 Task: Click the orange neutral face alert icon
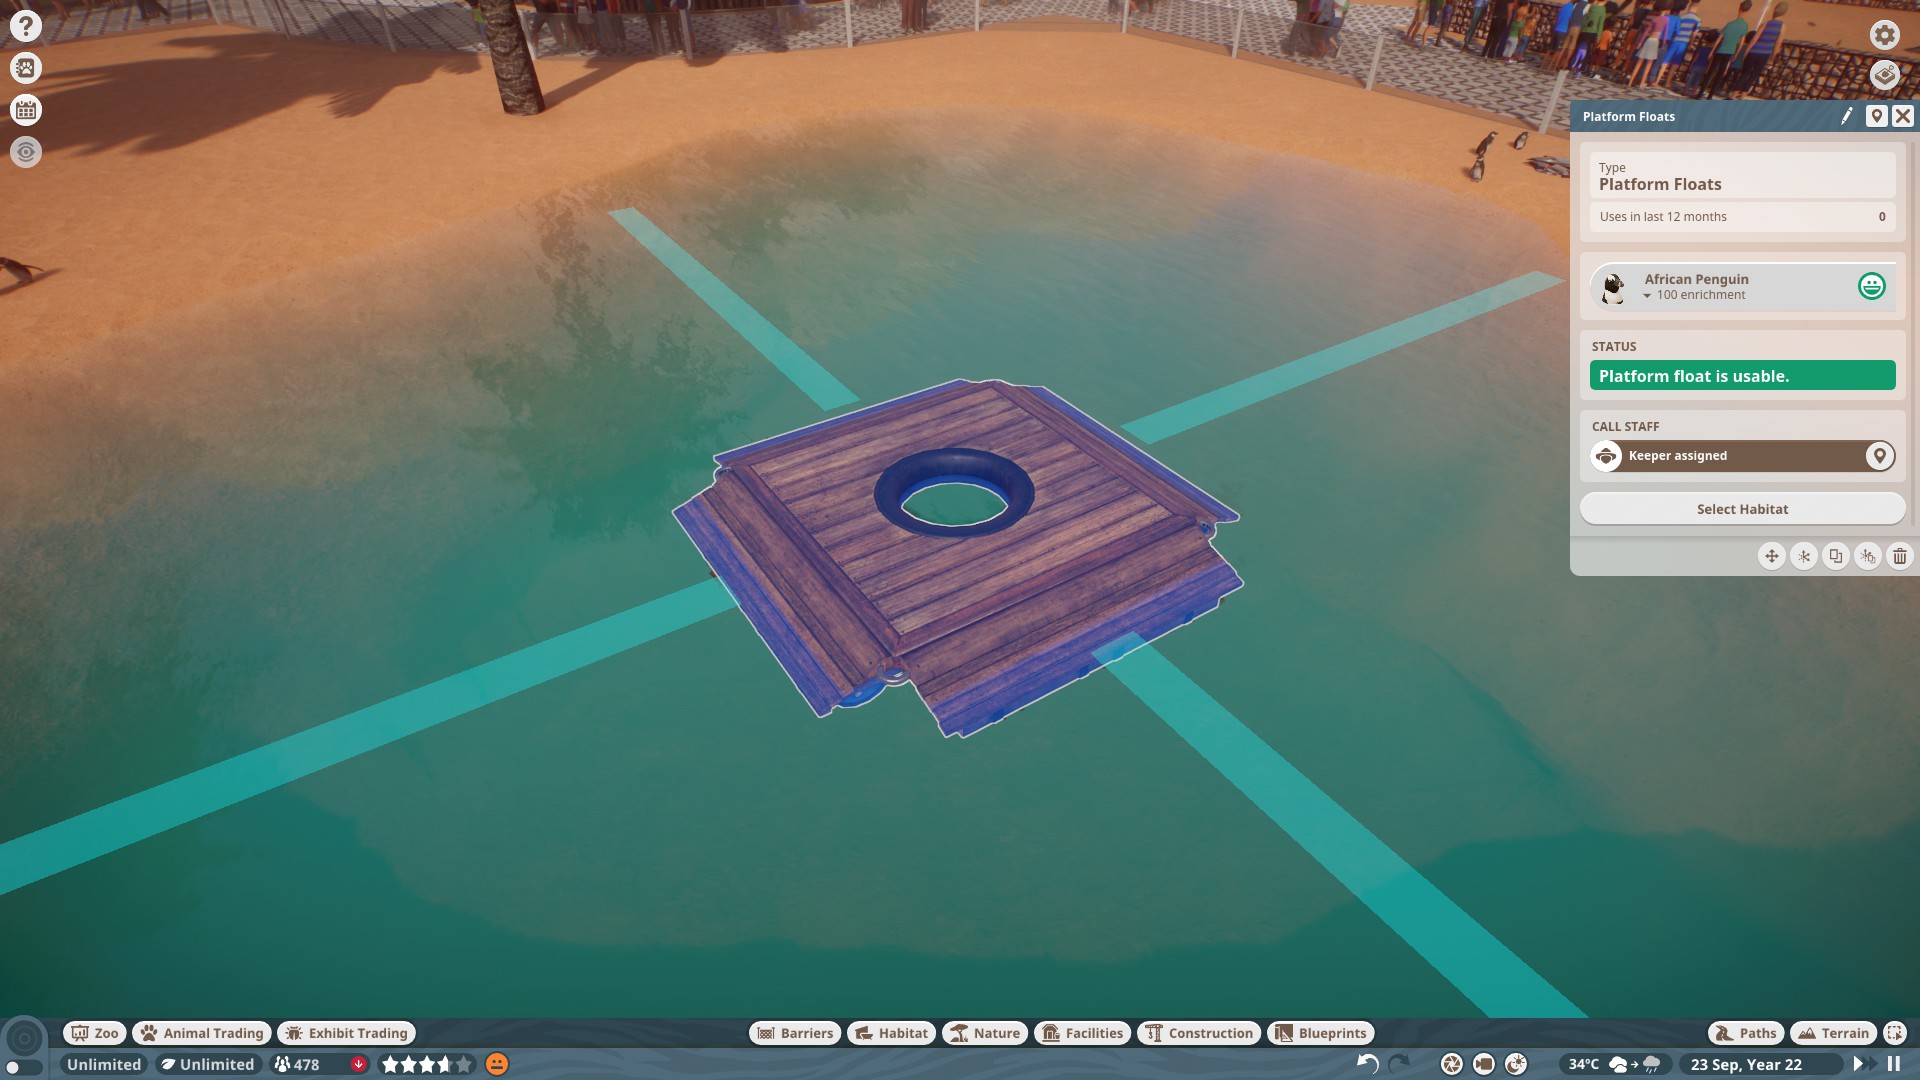coord(497,1064)
